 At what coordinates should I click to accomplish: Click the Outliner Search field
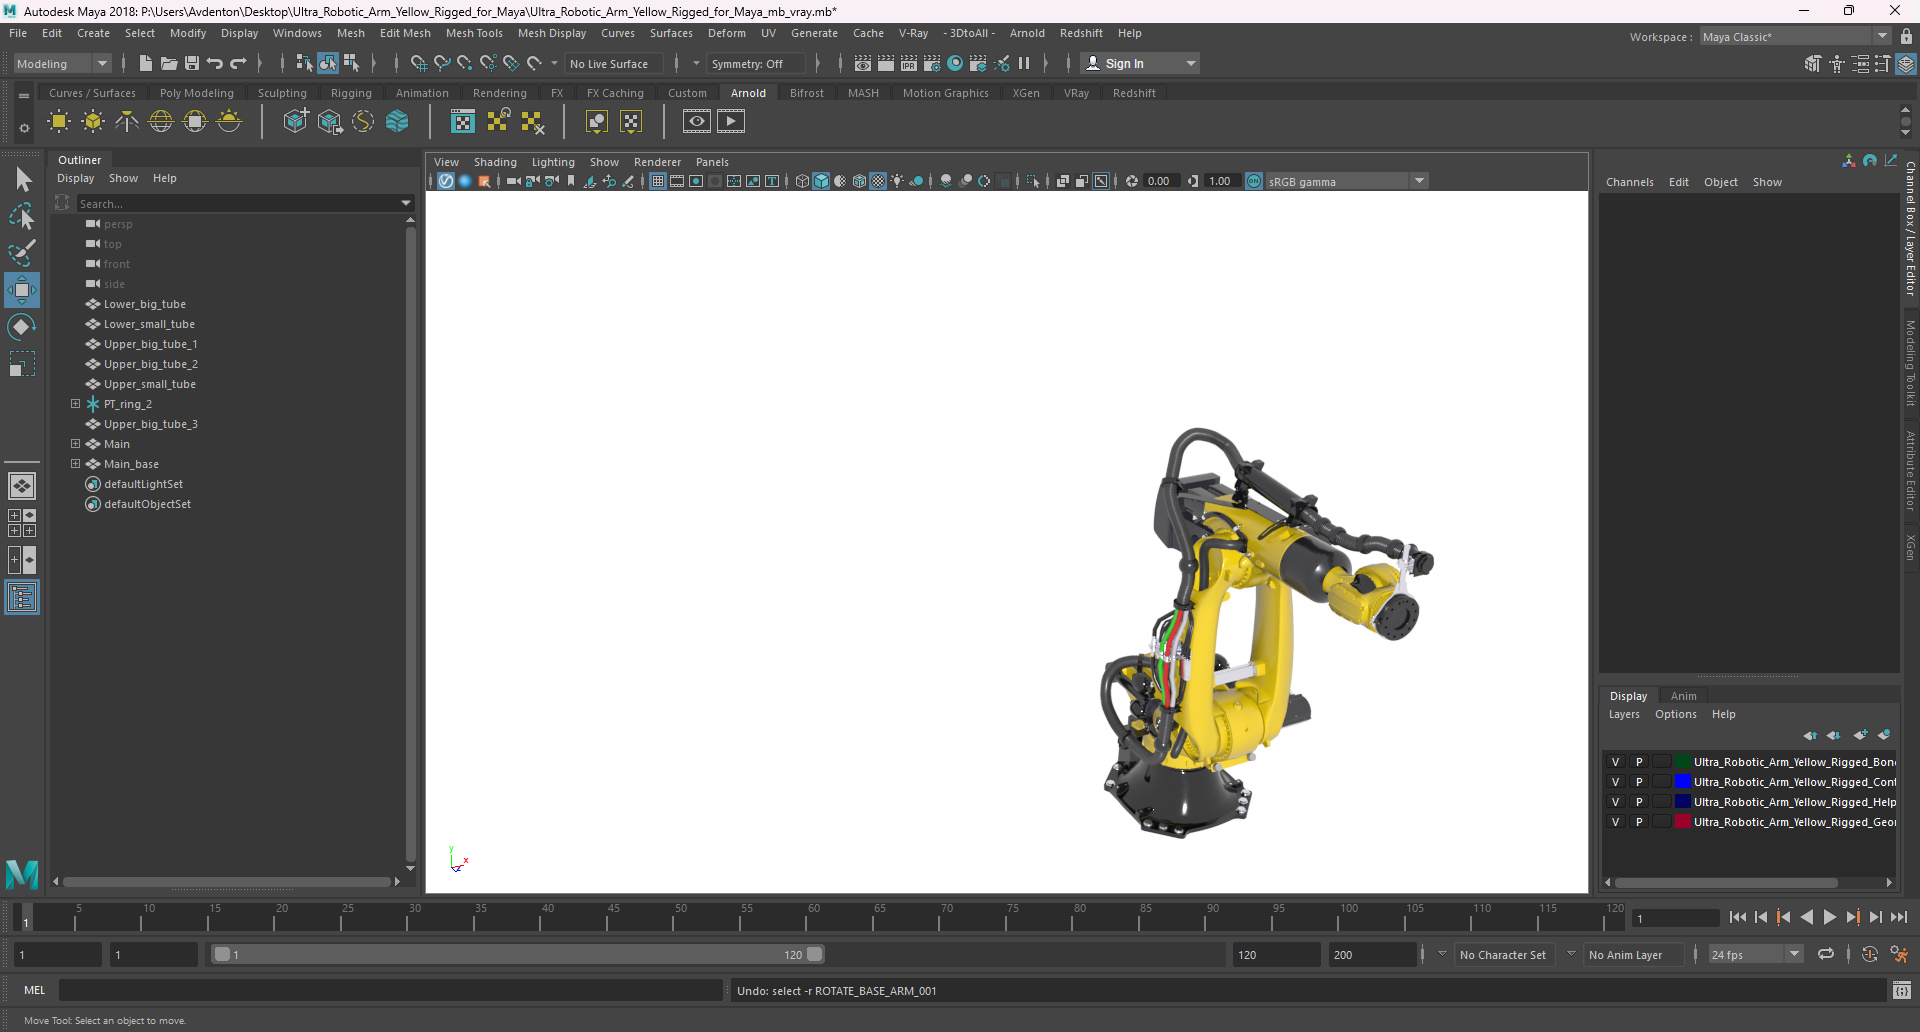click(237, 203)
